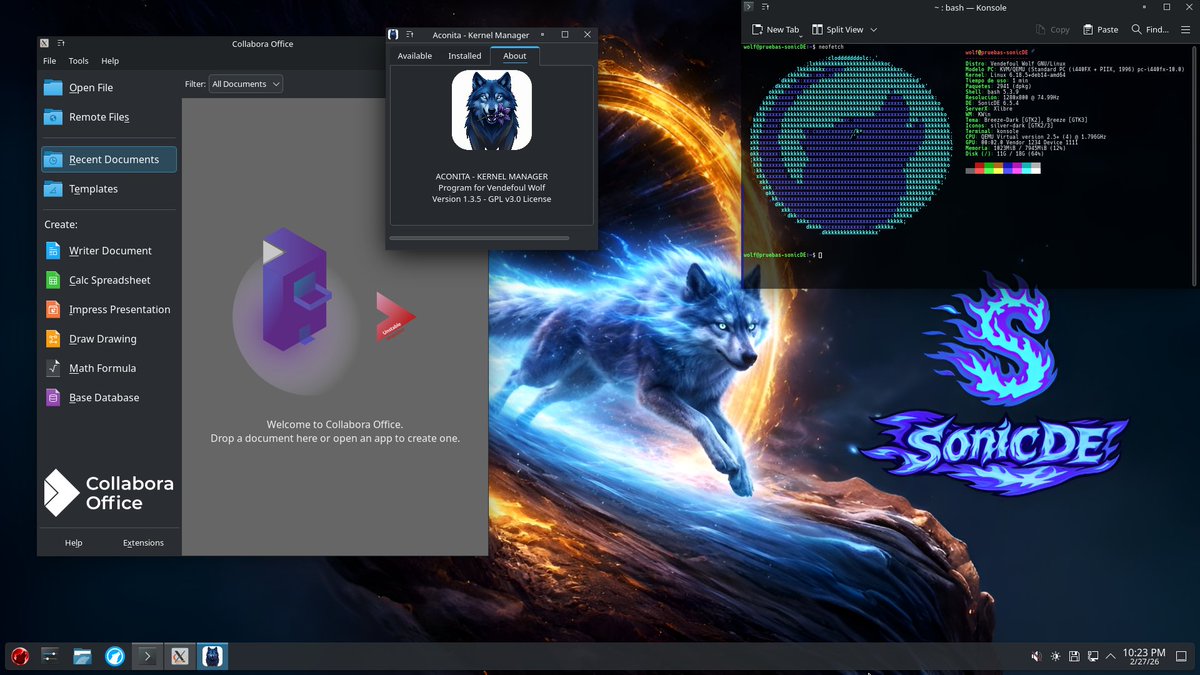Click the Konsole terminal prompt line
This screenshot has width=1200, height=675.
tap(783, 256)
